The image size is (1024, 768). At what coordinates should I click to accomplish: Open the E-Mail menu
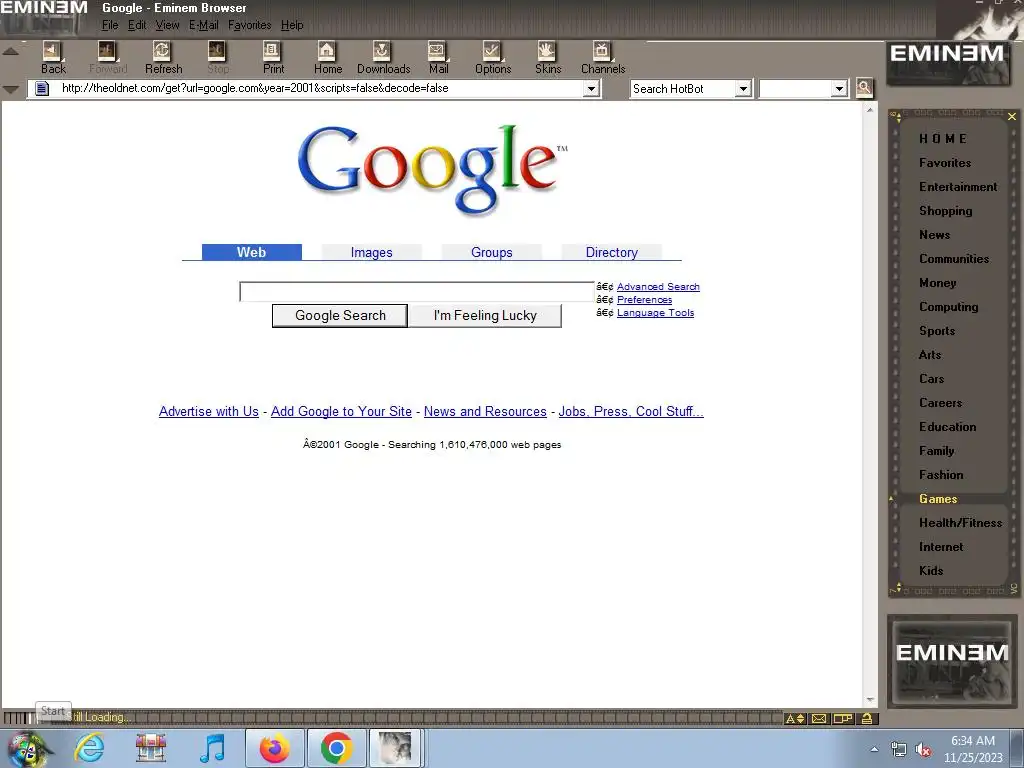(204, 25)
